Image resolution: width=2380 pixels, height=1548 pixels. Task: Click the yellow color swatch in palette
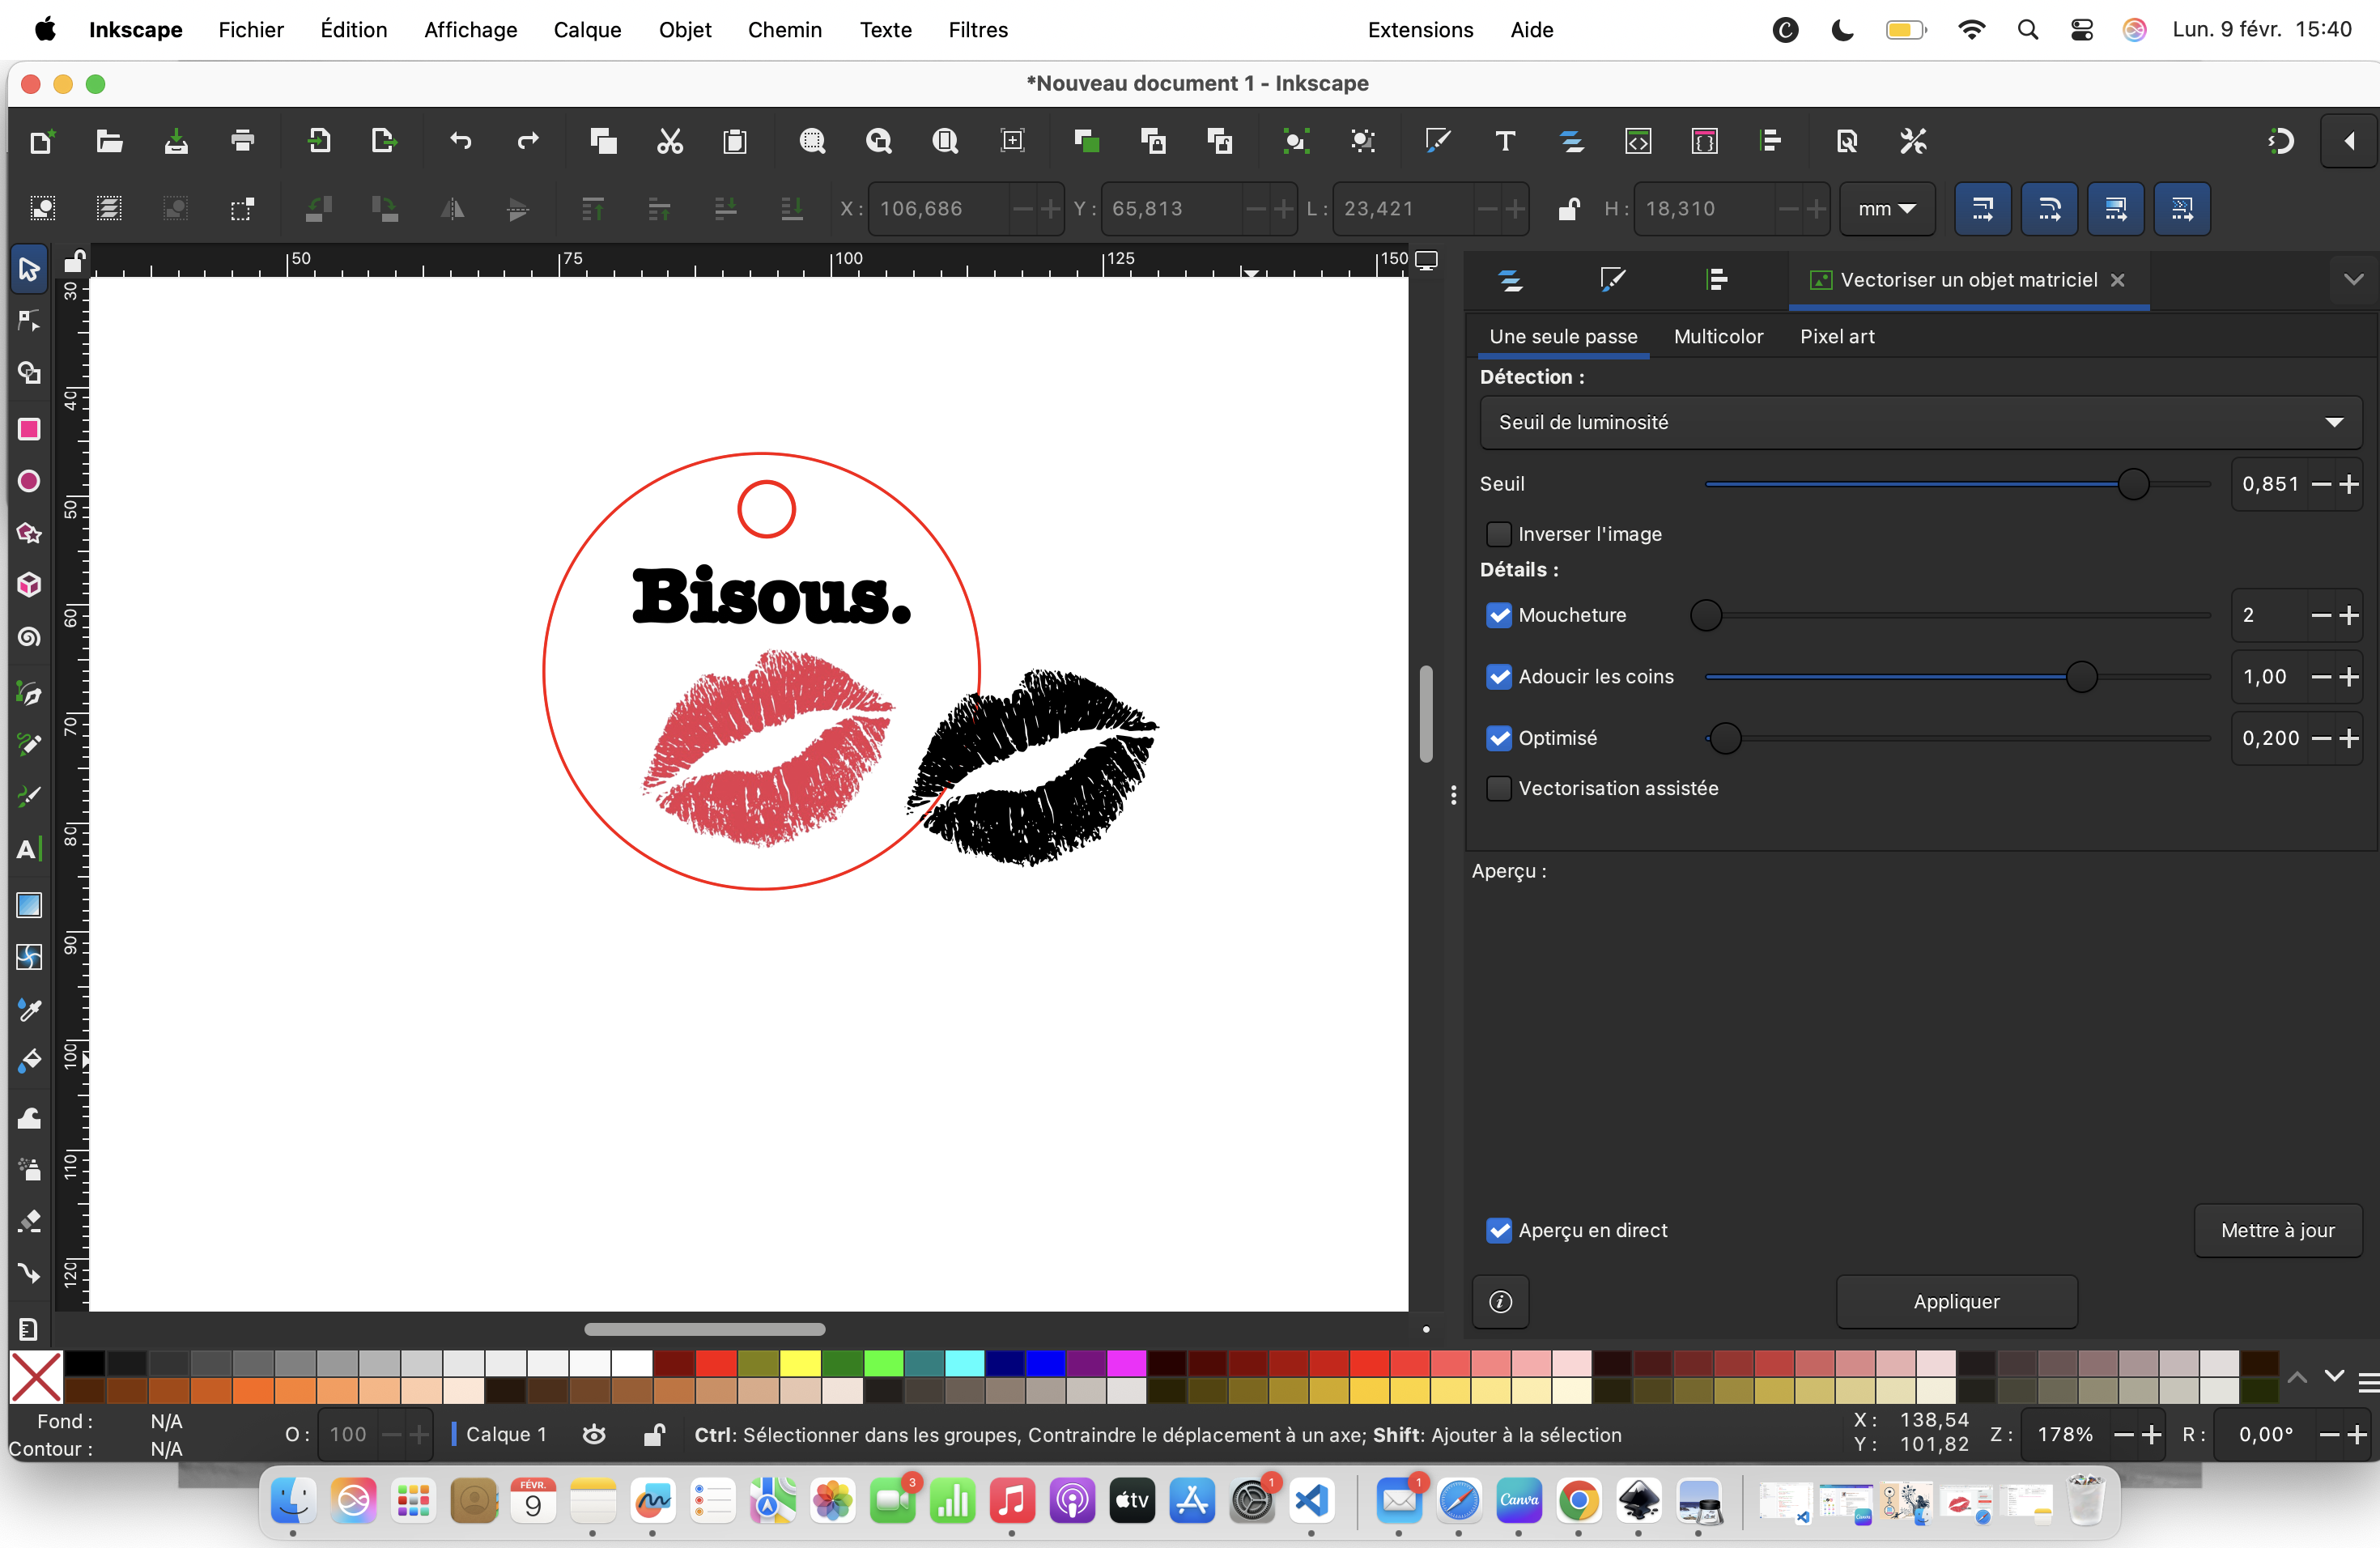pyautogui.click(x=800, y=1363)
